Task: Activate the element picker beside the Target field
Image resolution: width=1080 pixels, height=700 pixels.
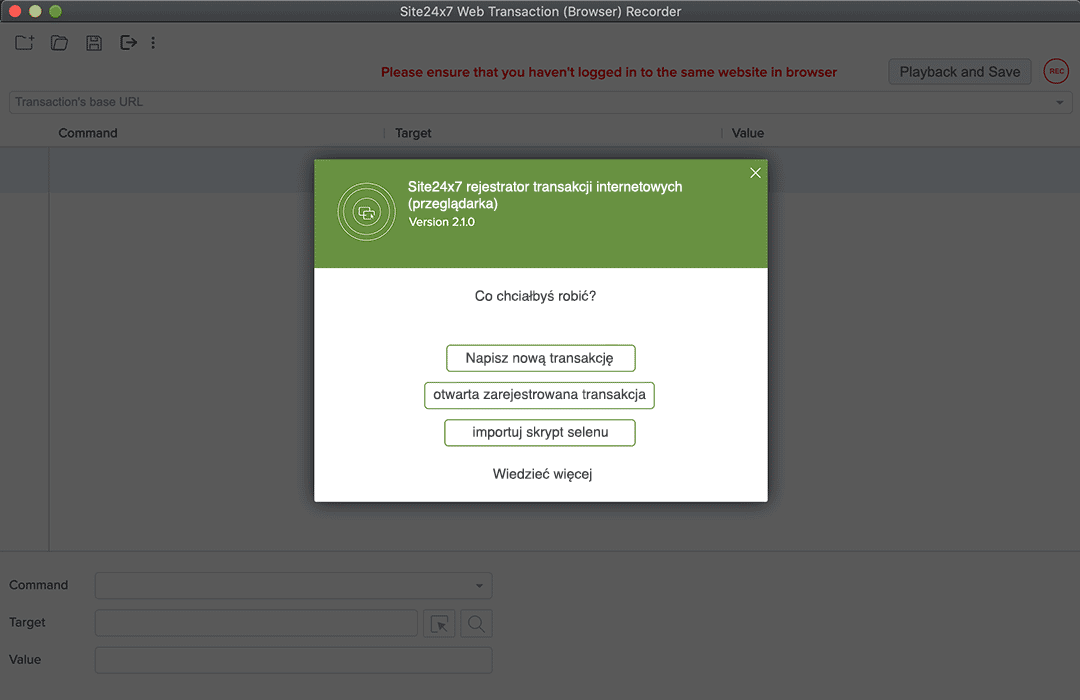Action: tap(439, 623)
